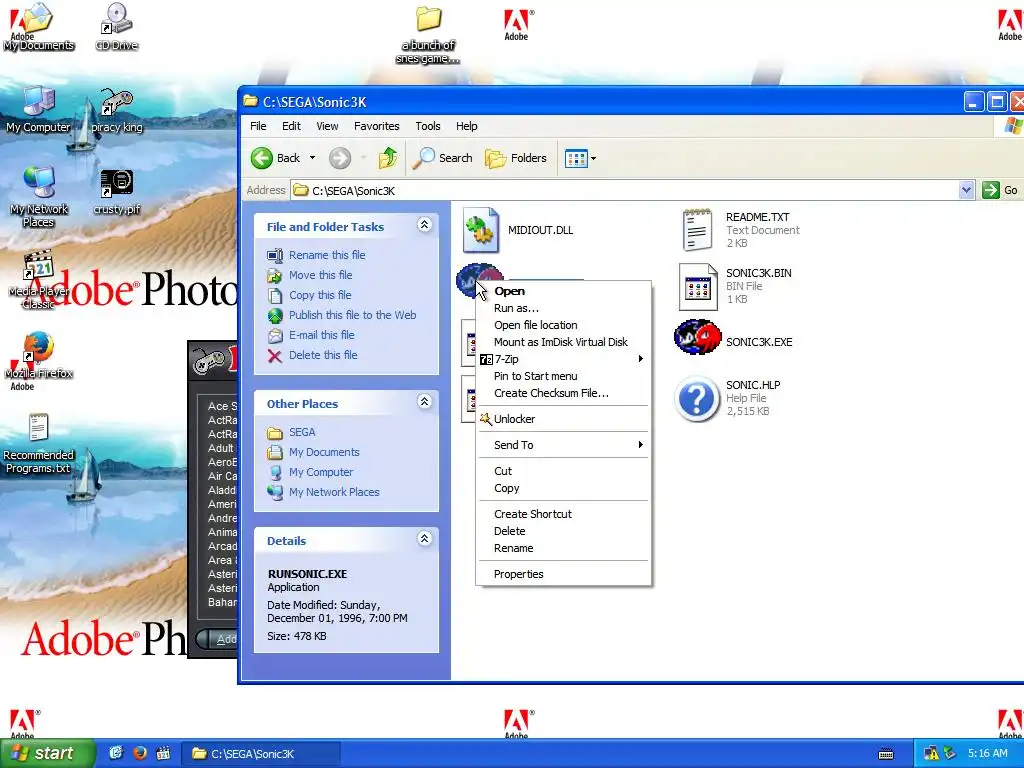Choose Open file location in context menu
The image size is (1024, 768).
(x=564, y=325)
